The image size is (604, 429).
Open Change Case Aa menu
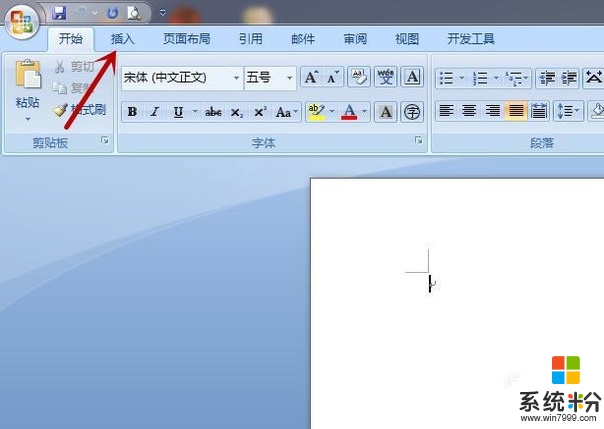click(x=287, y=112)
